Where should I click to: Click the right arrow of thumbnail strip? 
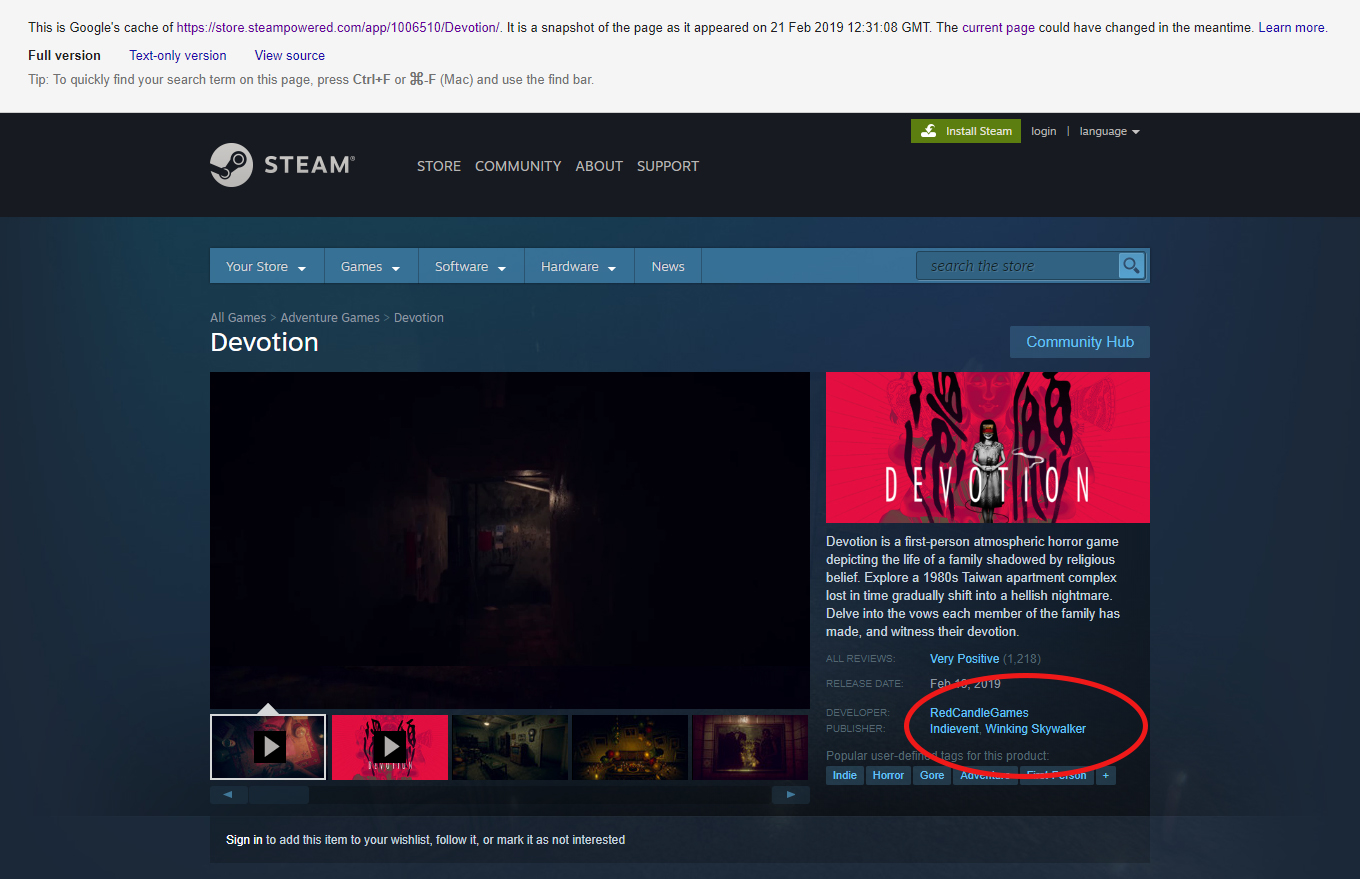click(x=791, y=795)
